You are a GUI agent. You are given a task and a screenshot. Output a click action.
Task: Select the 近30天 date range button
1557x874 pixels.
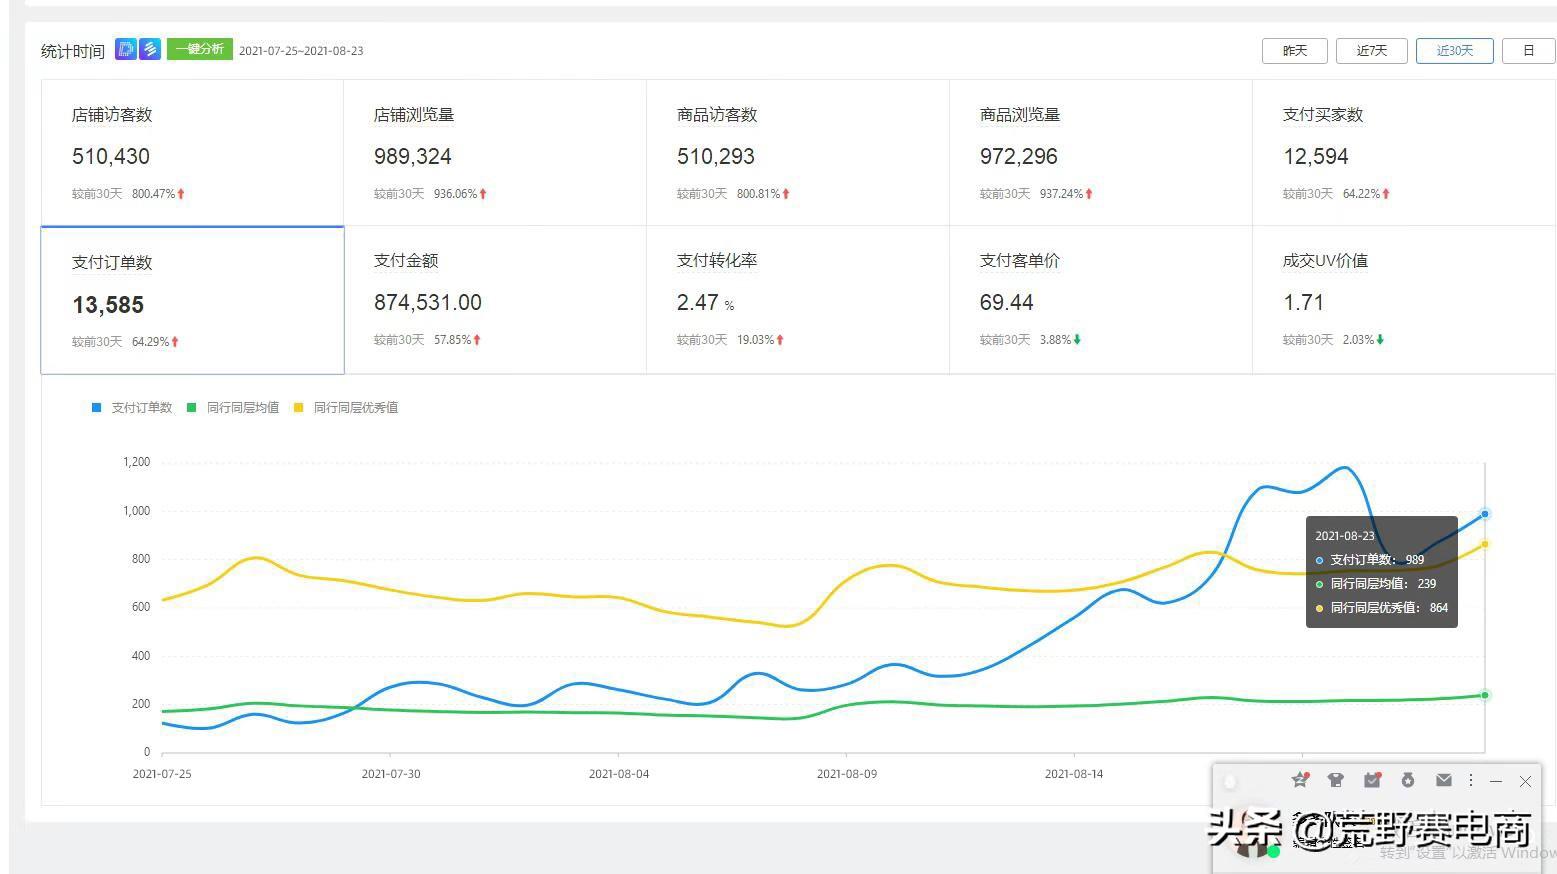click(1455, 51)
